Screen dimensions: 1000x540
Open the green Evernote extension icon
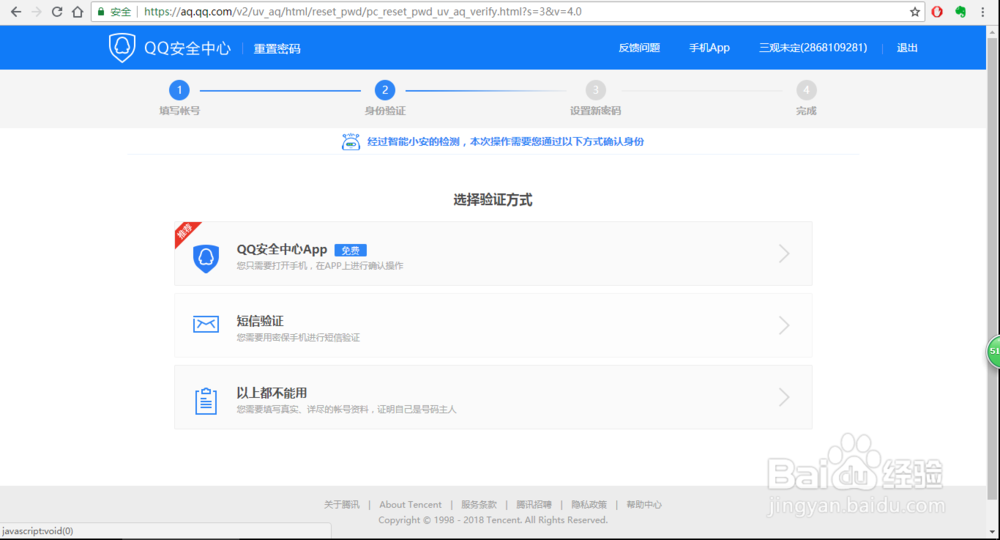pos(960,11)
